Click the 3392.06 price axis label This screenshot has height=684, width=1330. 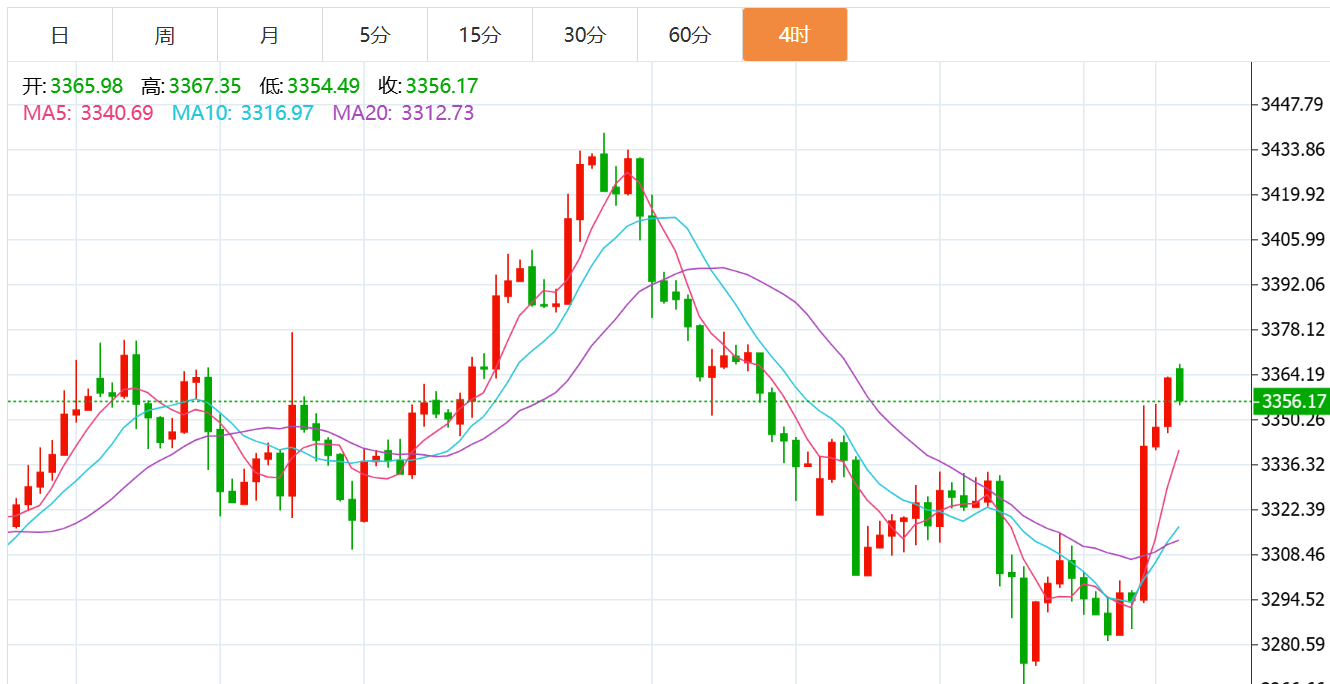coord(1292,285)
